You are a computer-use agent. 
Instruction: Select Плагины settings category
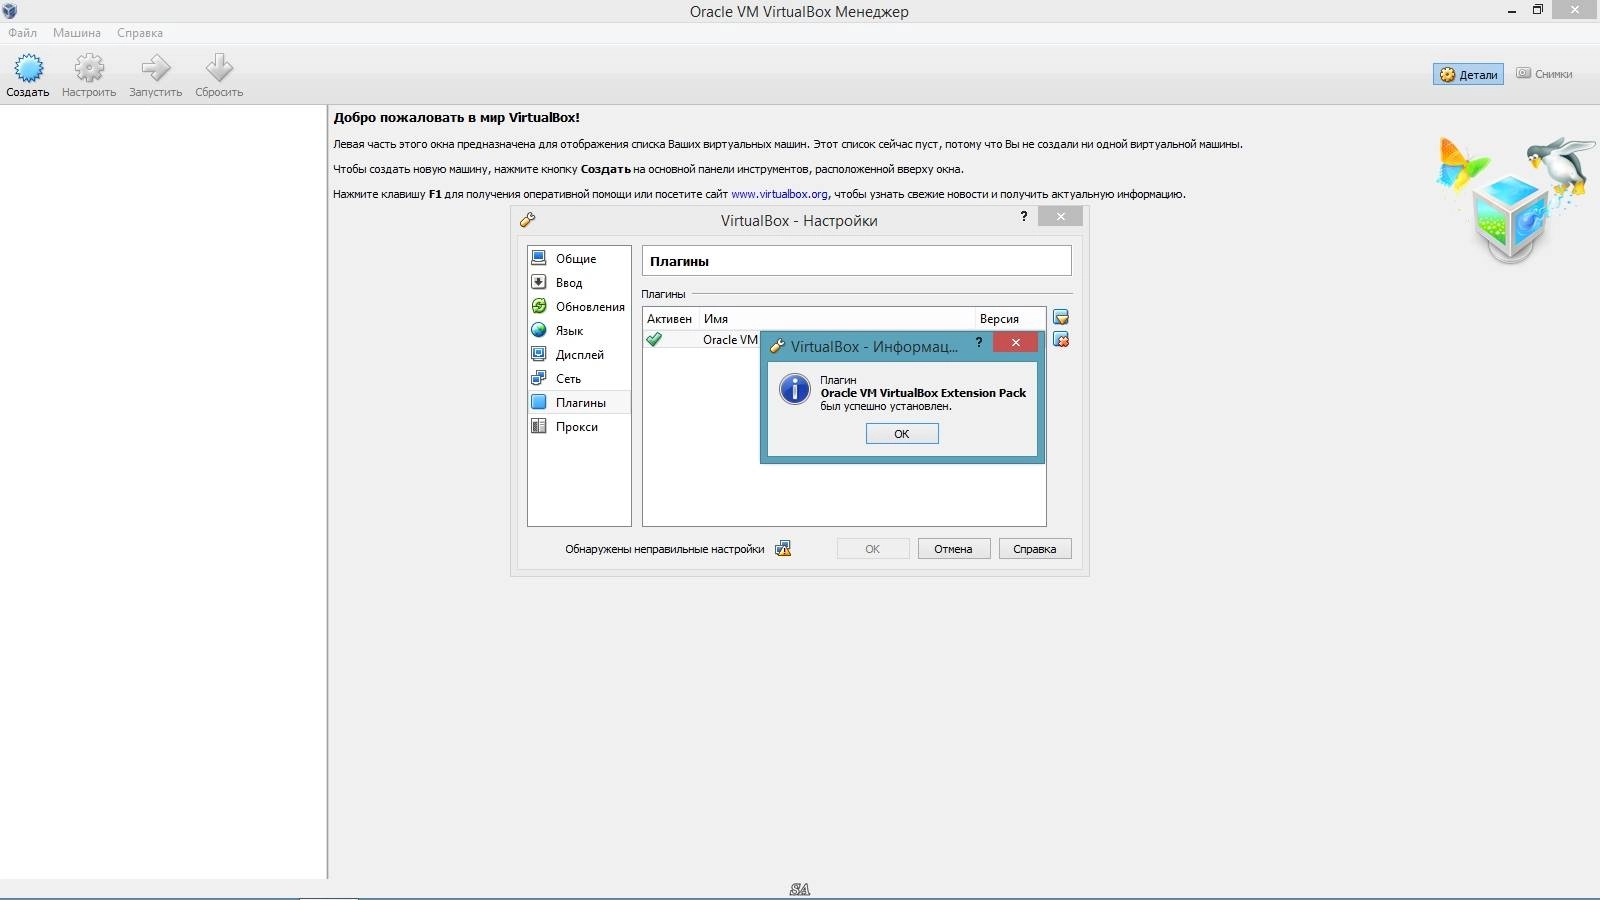(579, 402)
